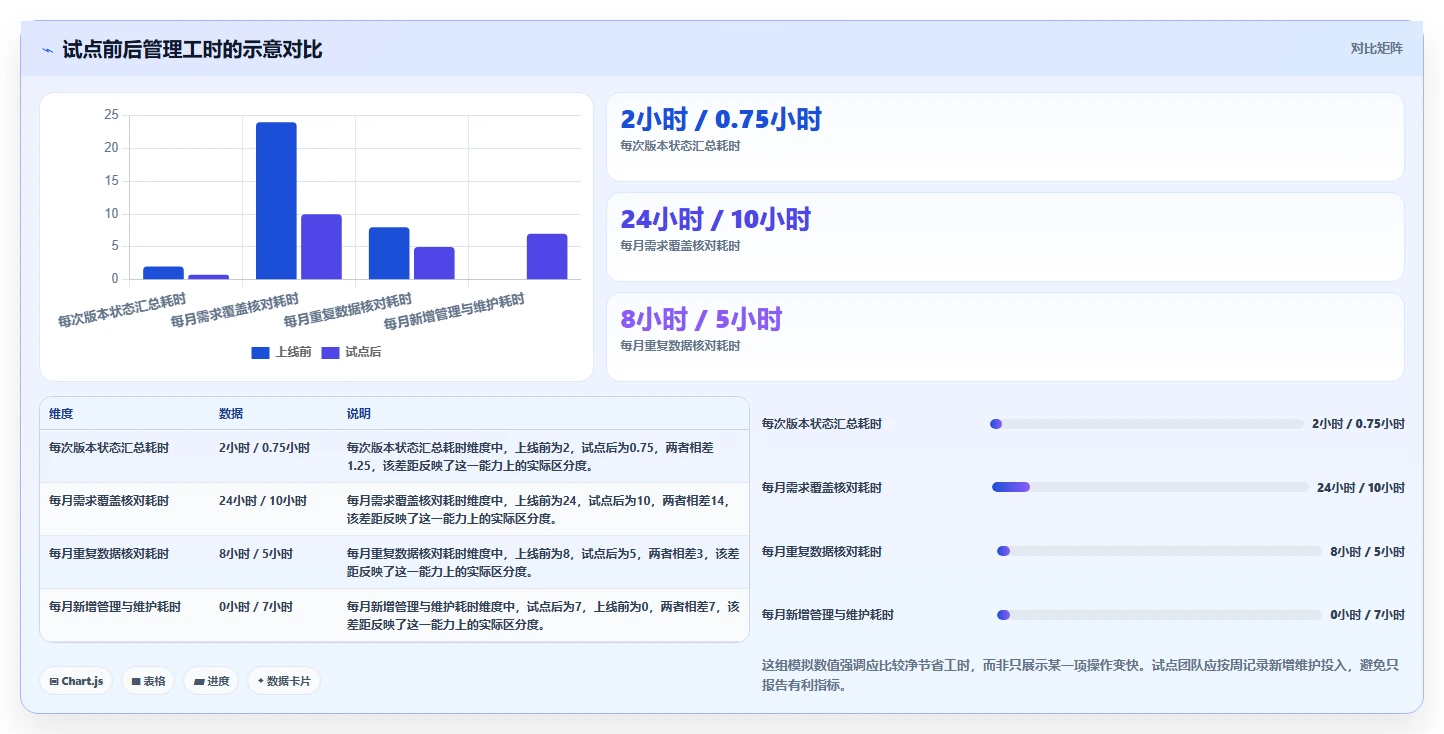Click the 数据 column header
Image resolution: width=1444 pixels, height=734 pixels.
tap(231, 414)
